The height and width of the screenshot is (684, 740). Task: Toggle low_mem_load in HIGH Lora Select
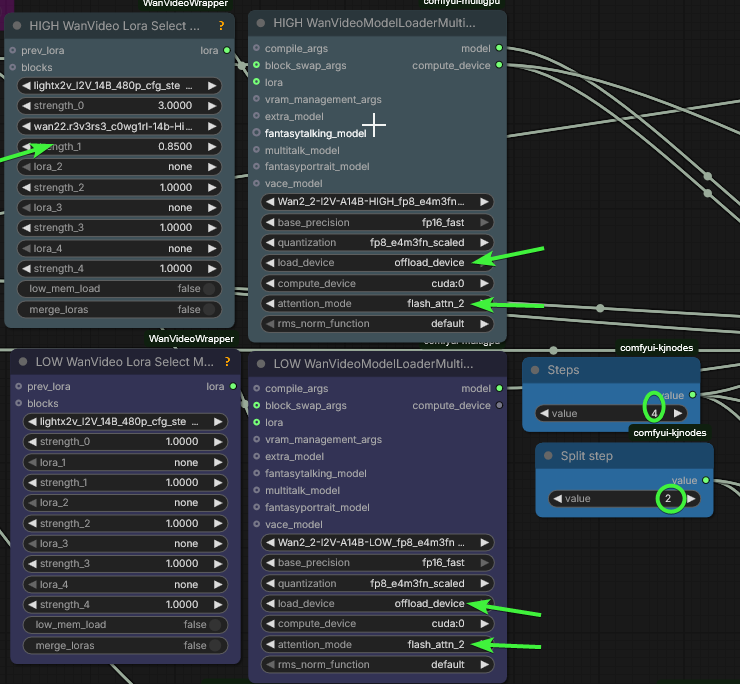coord(210,289)
